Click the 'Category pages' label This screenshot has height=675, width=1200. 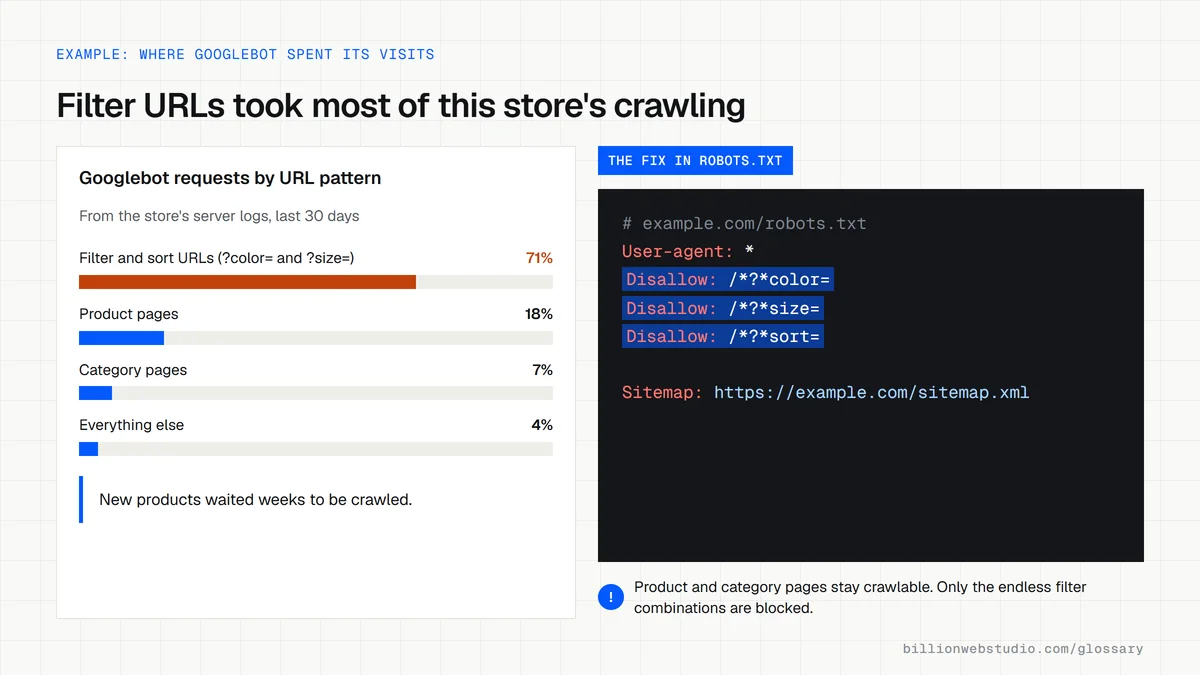click(133, 370)
